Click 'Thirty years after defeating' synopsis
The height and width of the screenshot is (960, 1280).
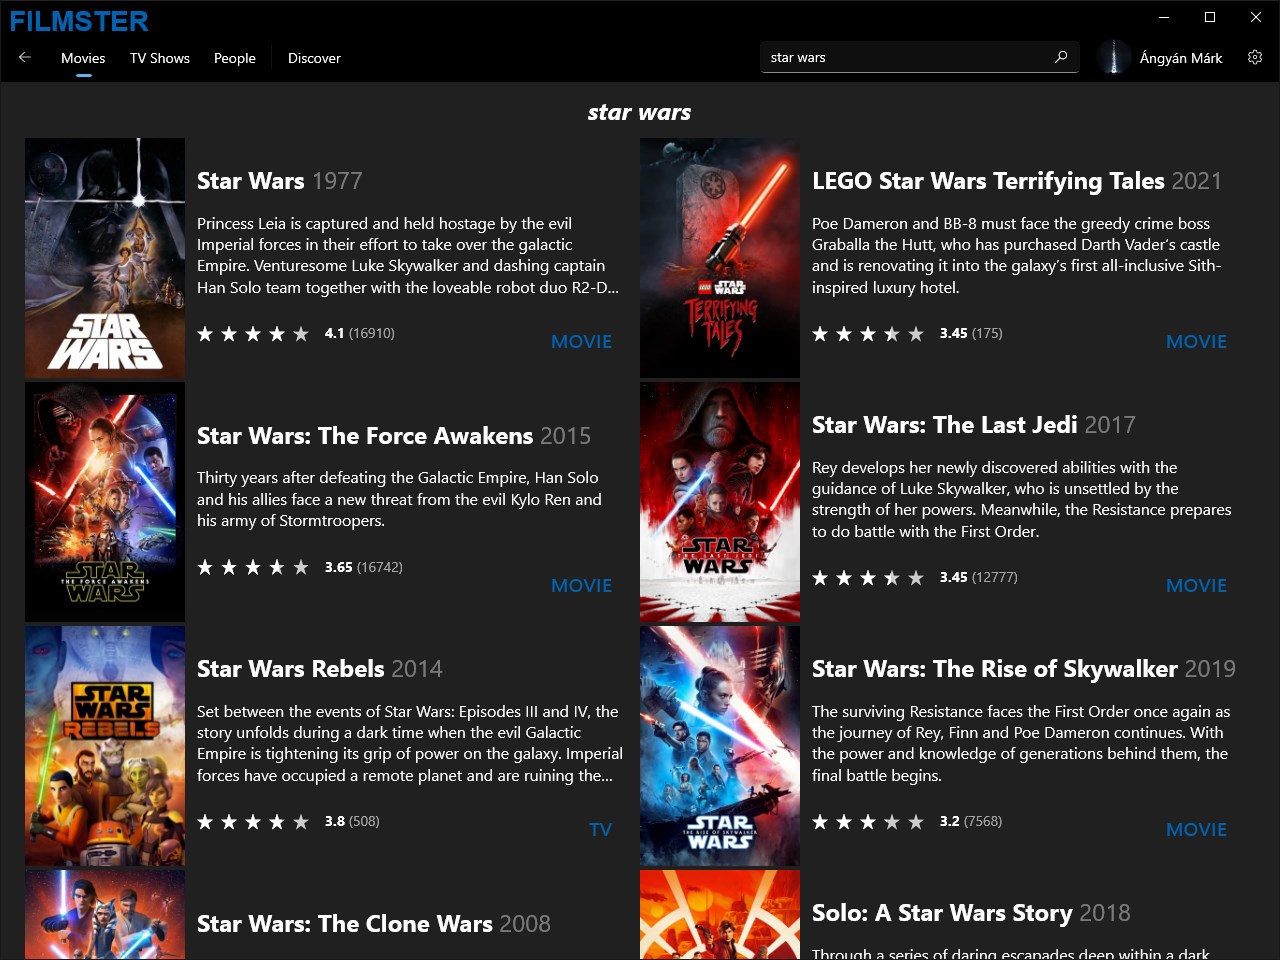pos(399,499)
